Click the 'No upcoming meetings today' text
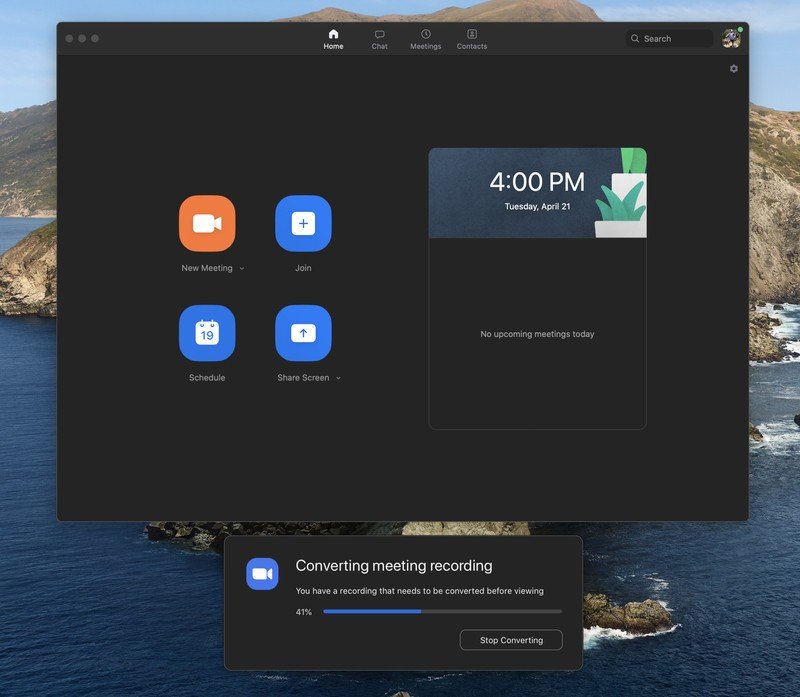This screenshot has width=800, height=697. pos(537,334)
